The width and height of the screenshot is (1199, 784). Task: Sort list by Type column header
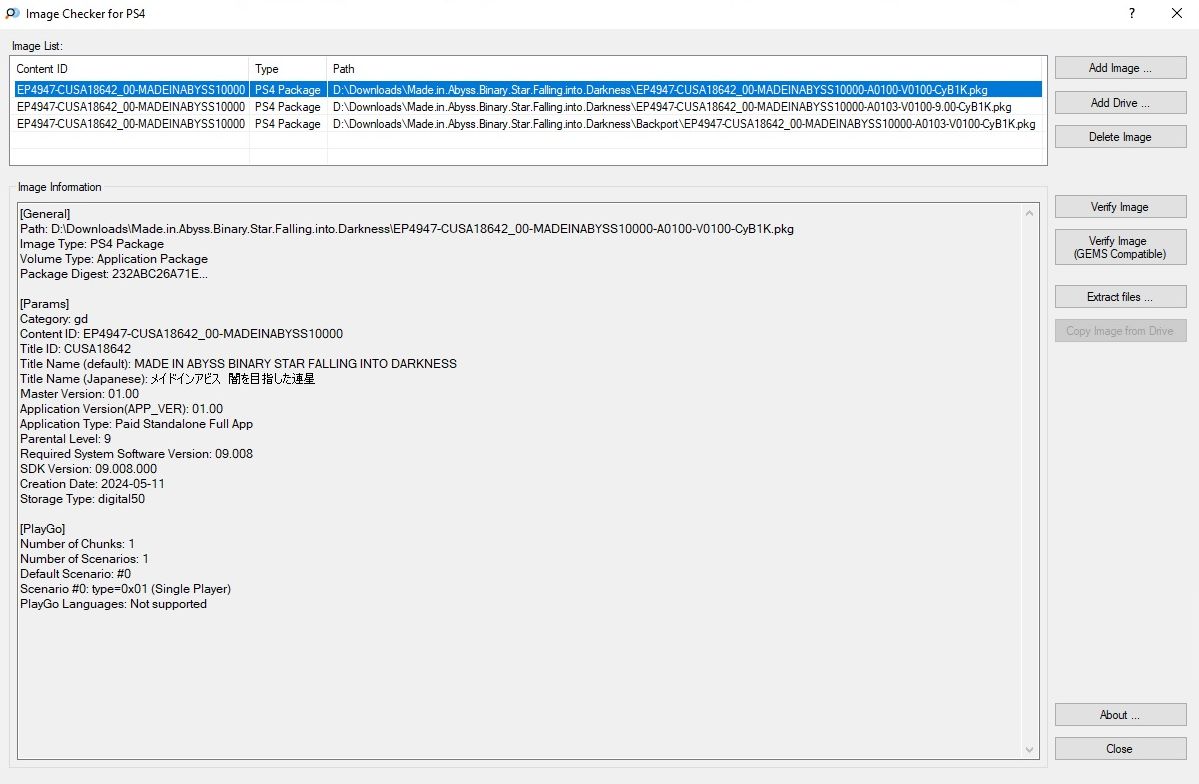288,69
